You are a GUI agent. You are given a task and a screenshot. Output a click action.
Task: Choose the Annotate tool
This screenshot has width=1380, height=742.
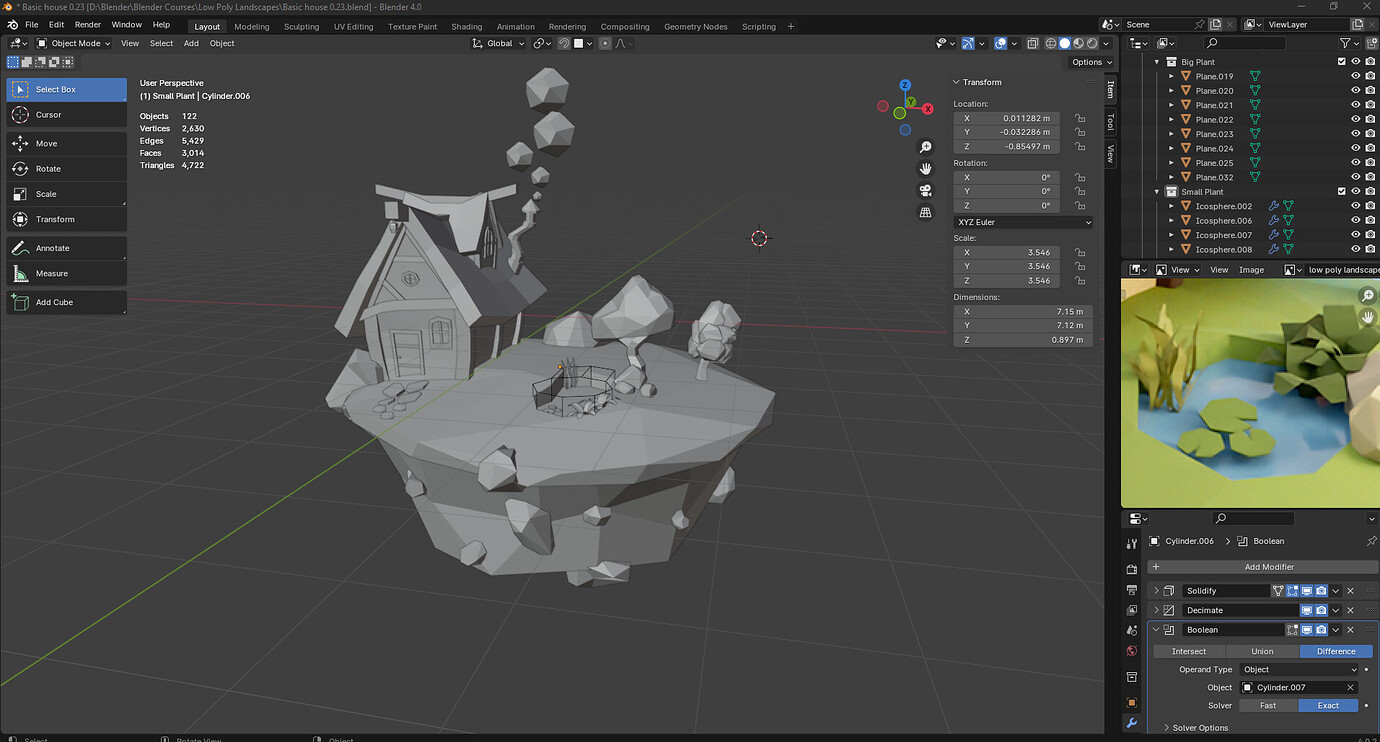point(67,248)
